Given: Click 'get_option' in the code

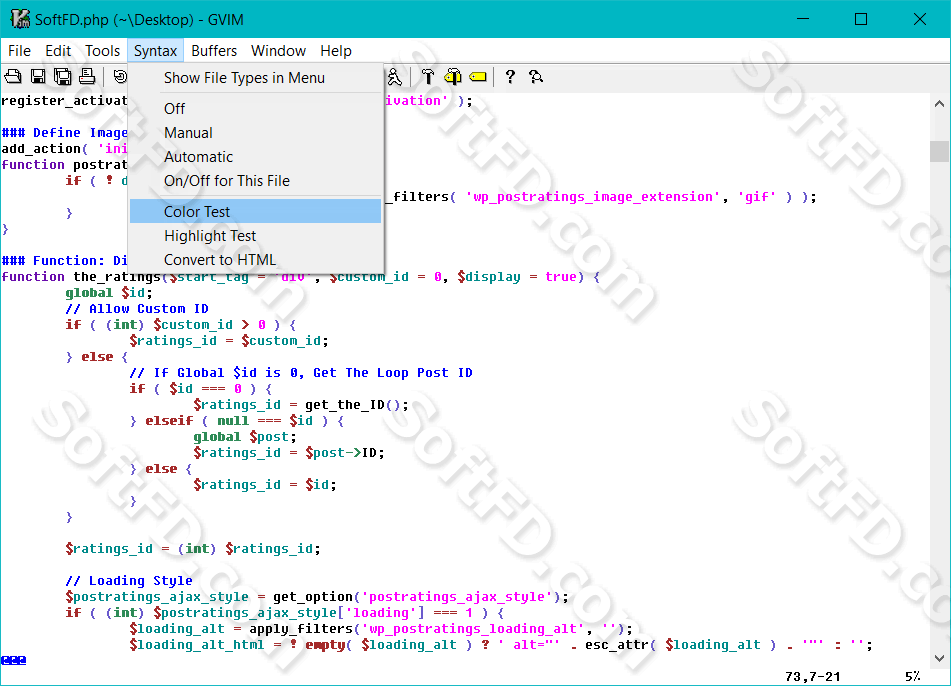Looking at the screenshot, I should click(313, 597).
